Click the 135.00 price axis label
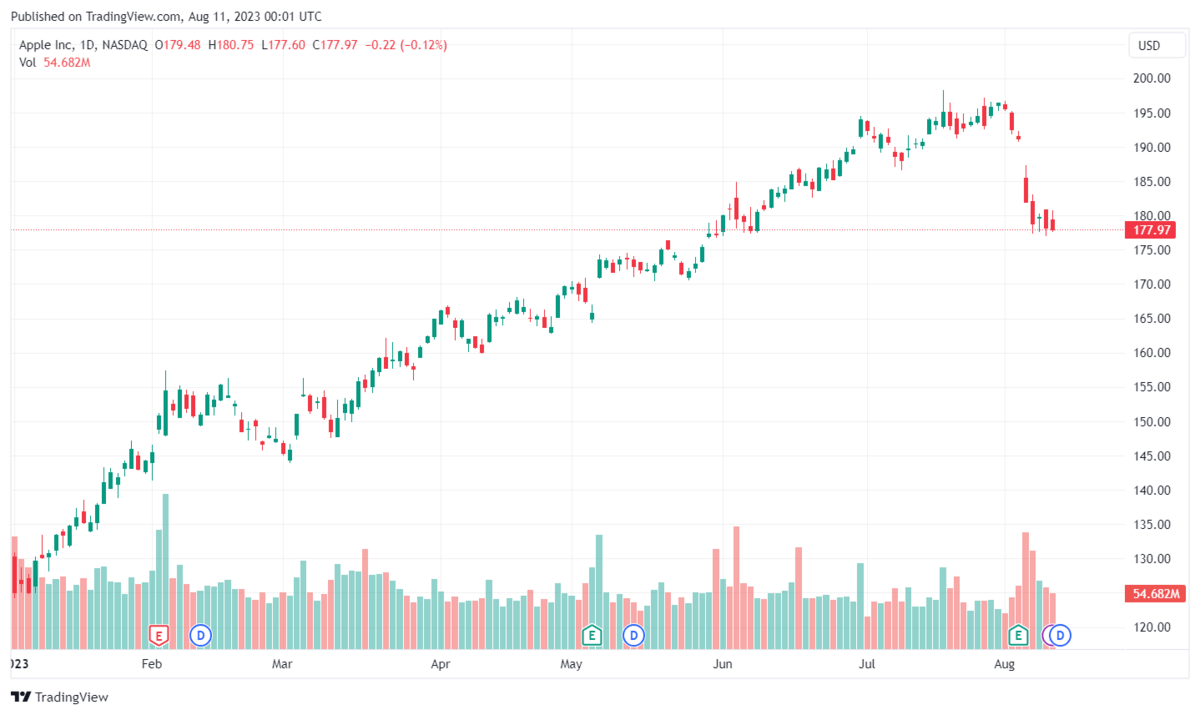Screen dimensions: 1200x715 [x=1152, y=524]
